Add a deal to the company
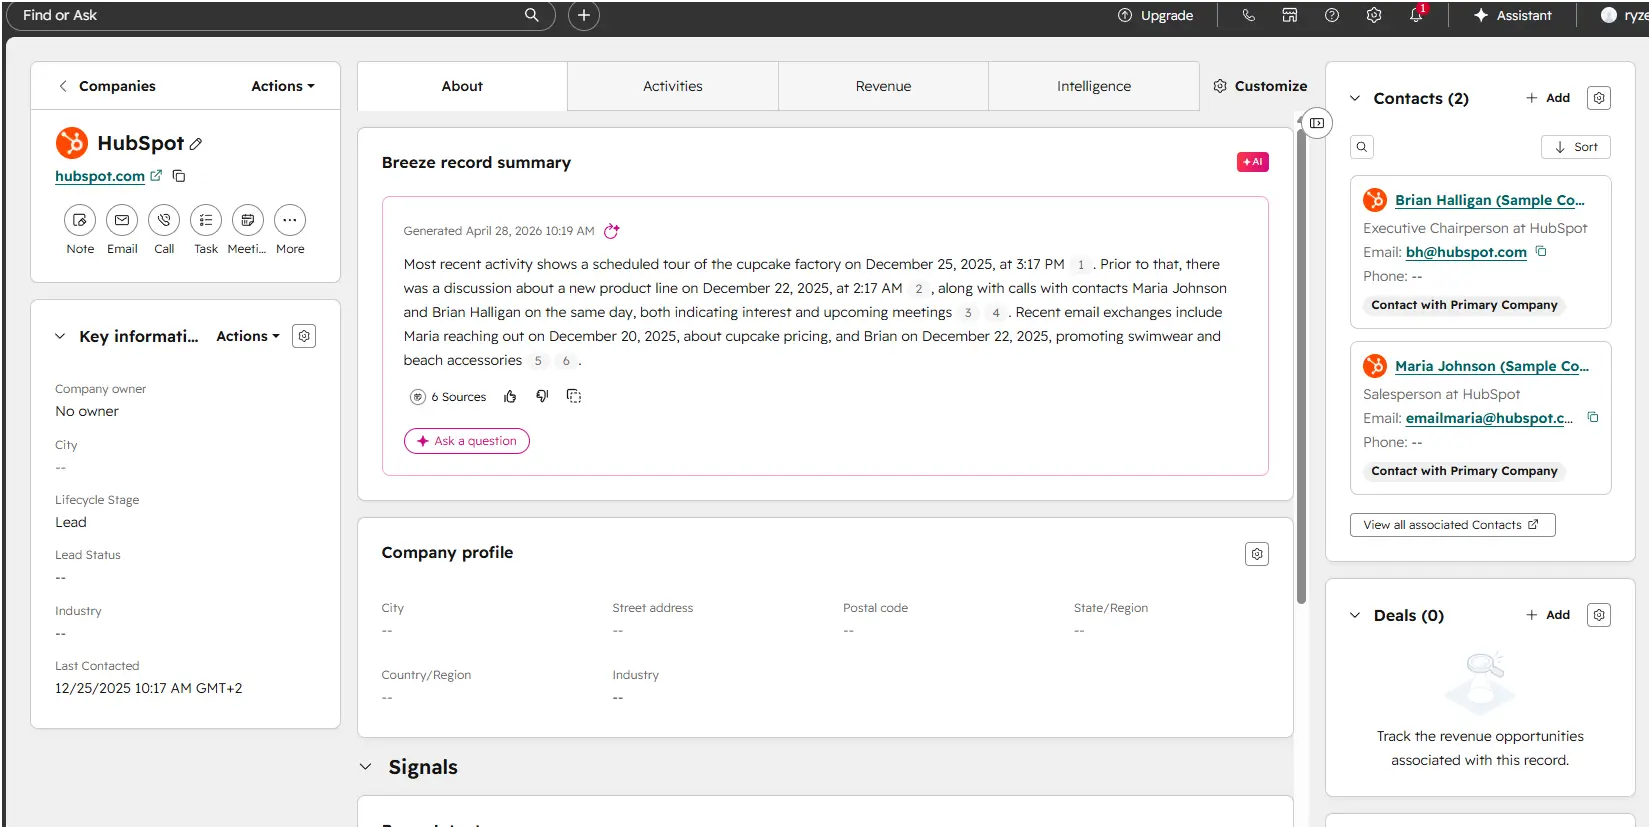The width and height of the screenshot is (1651, 829). (x=1548, y=615)
